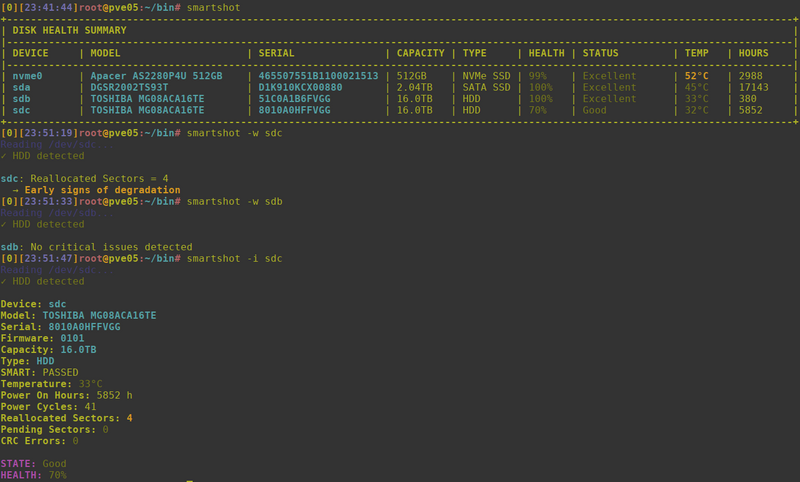The image size is (800, 482).
Task: Select the Apacer AS2280P4U 512GB model text
Action: tap(156, 75)
